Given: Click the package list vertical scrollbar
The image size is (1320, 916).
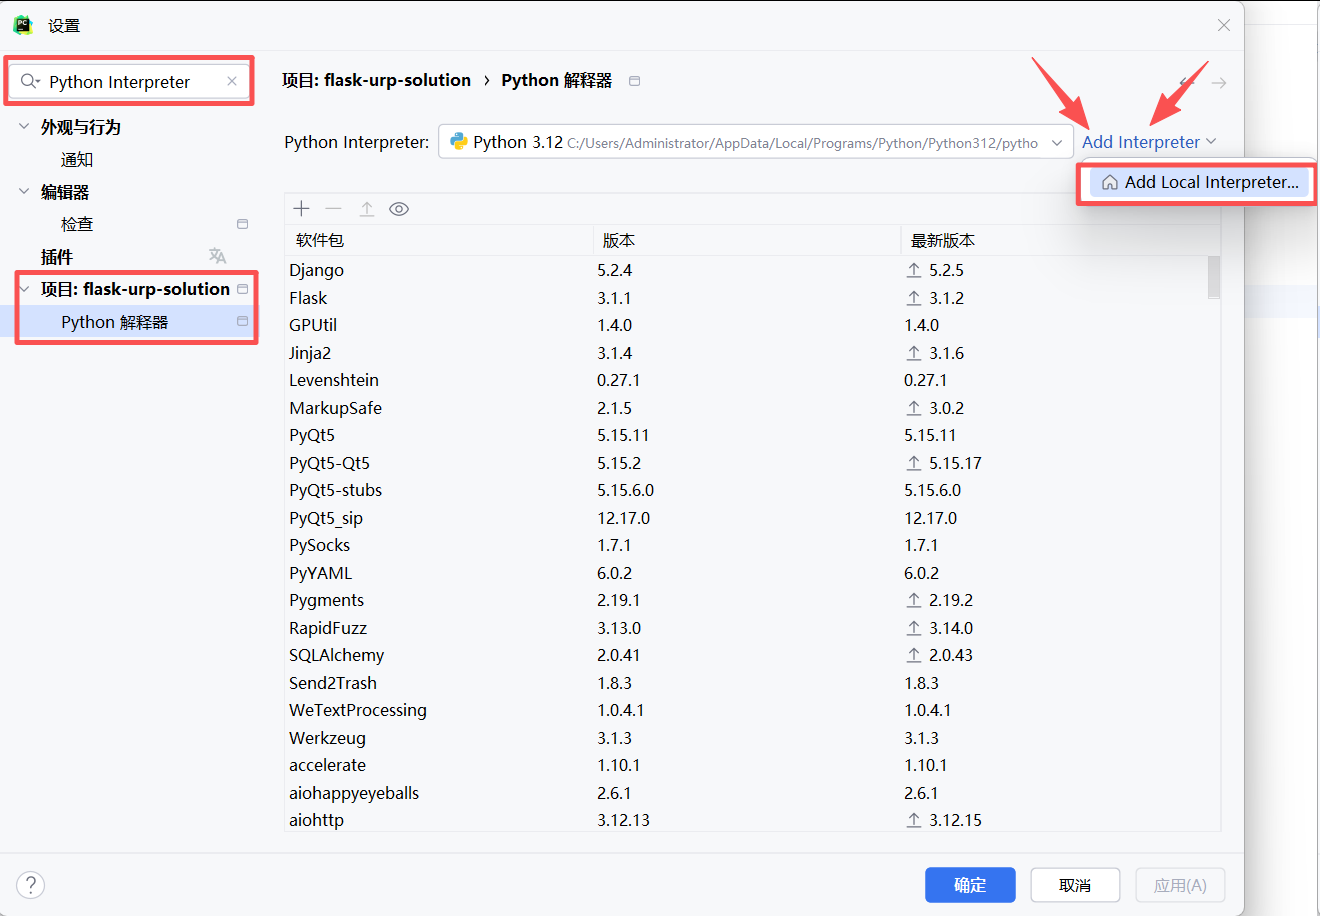Looking at the screenshot, I should pos(1214,277).
